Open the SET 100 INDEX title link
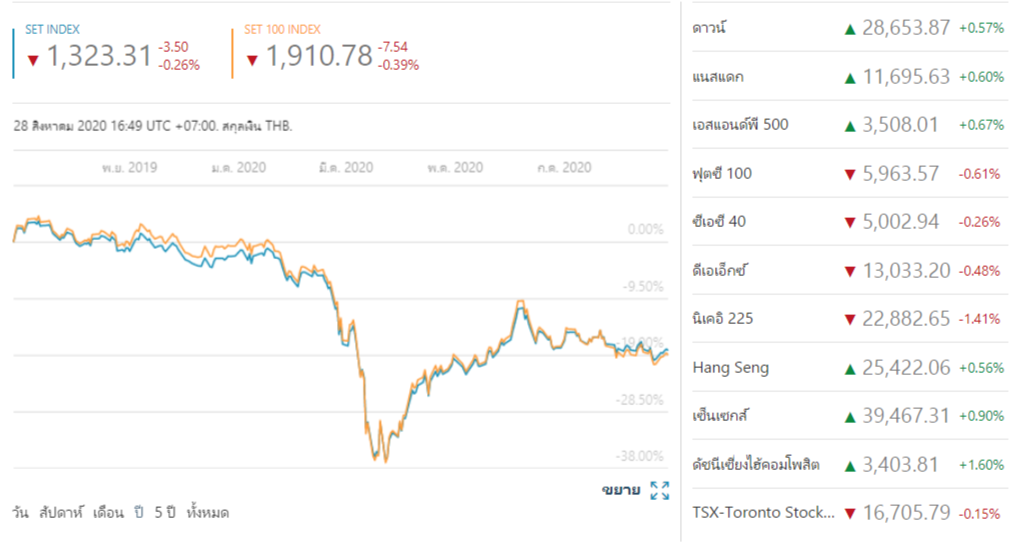This screenshot has width=1021, height=552. tap(284, 30)
